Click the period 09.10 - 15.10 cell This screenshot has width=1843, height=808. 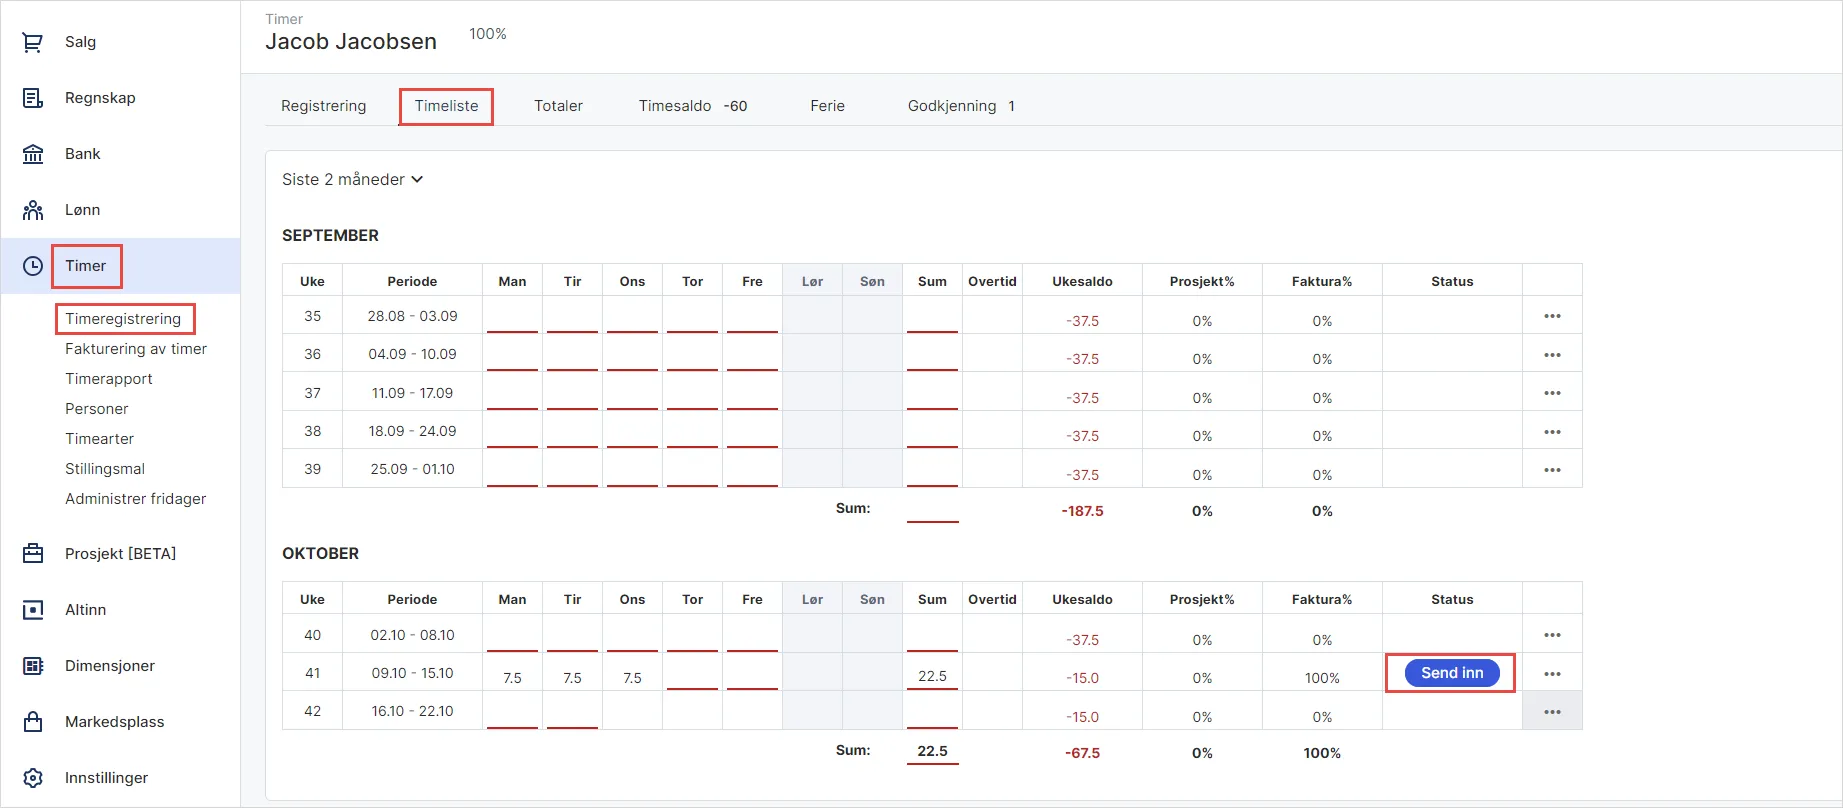point(412,673)
